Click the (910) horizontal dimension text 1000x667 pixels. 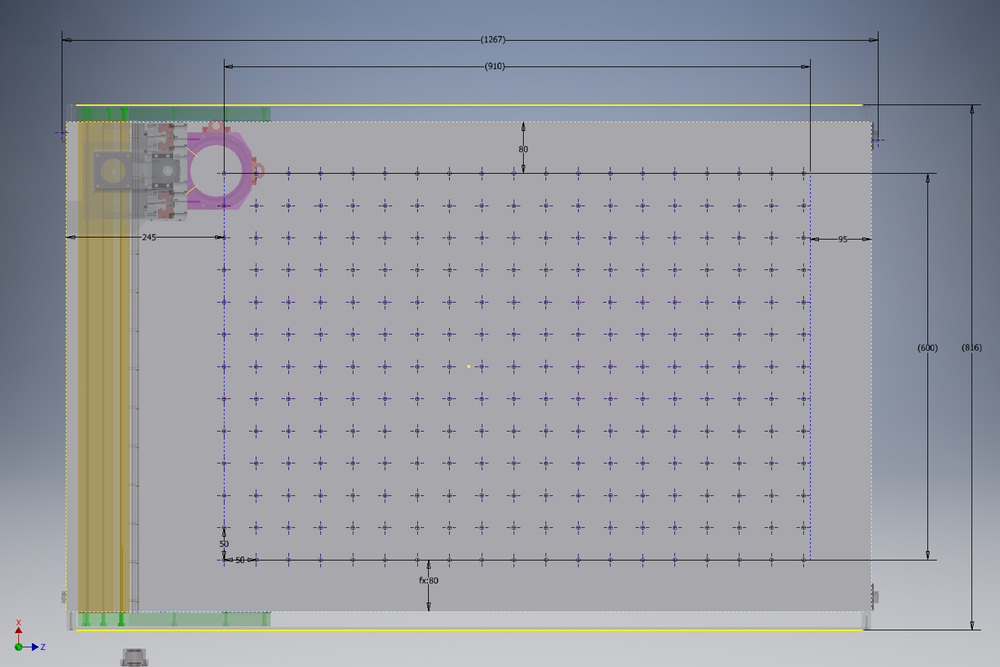[x=494, y=66]
